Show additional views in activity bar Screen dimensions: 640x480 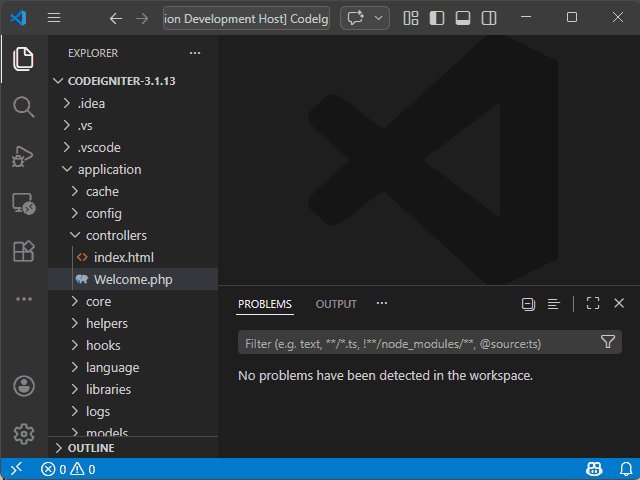click(x=24, y=299)
